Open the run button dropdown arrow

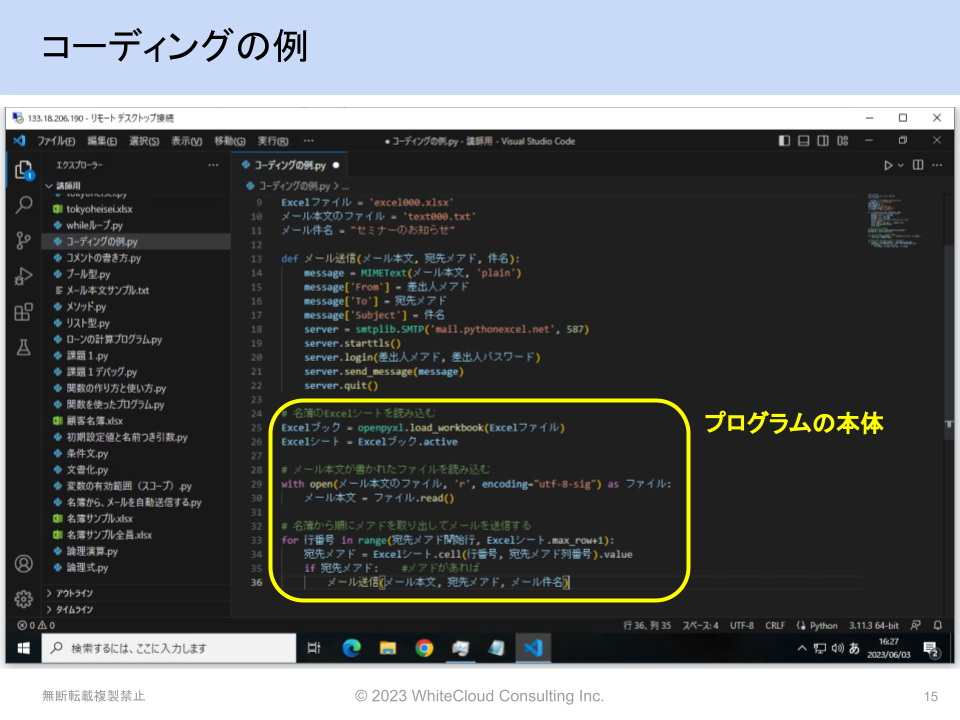(x=901, y=165)
